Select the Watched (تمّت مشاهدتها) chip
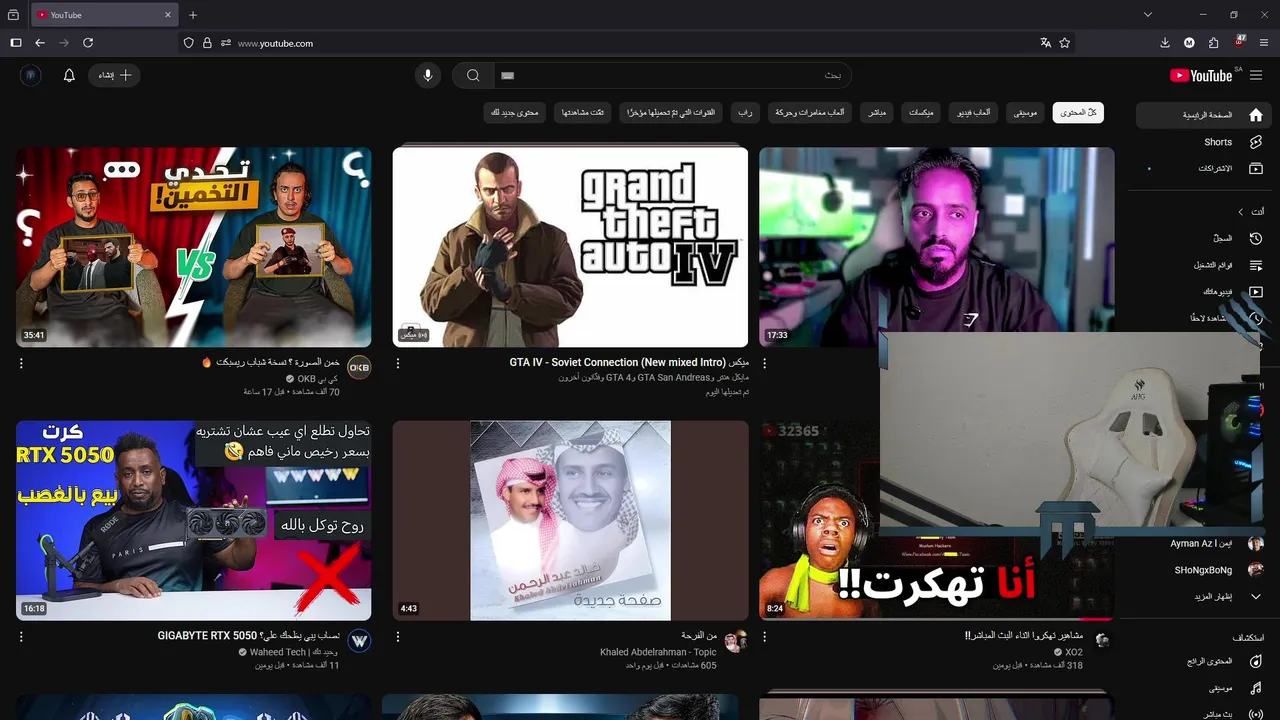Screen dimensions: 1280x720 click(x=583, y=113)
